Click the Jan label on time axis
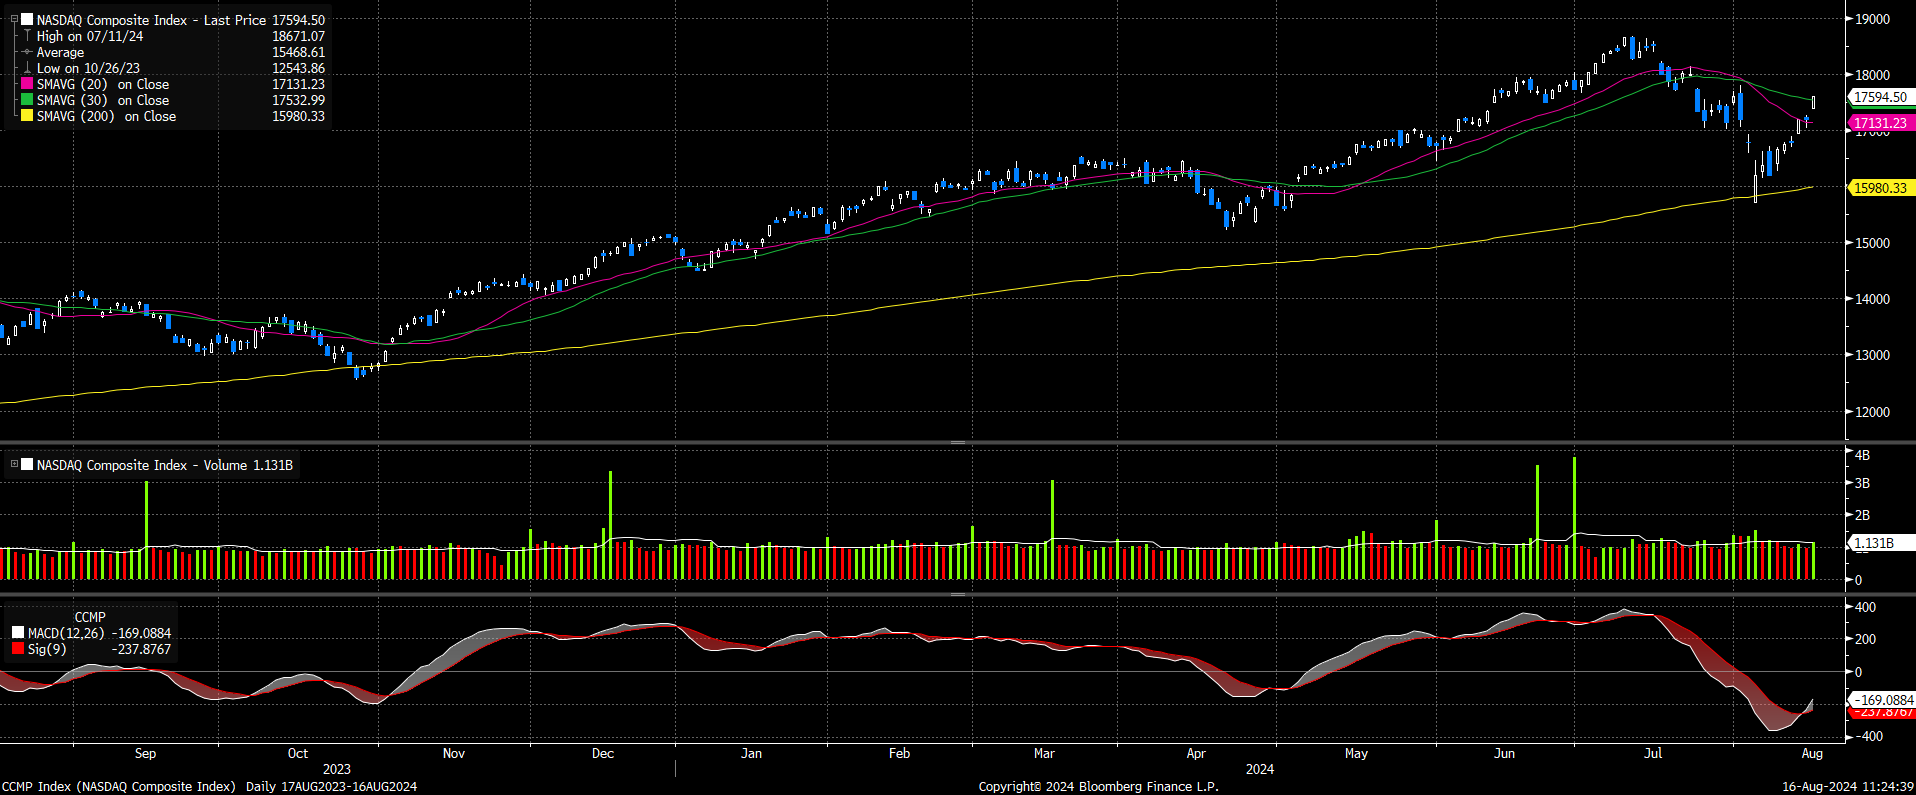The height and width of the screenshot is (795, 1916). point(751,753)
